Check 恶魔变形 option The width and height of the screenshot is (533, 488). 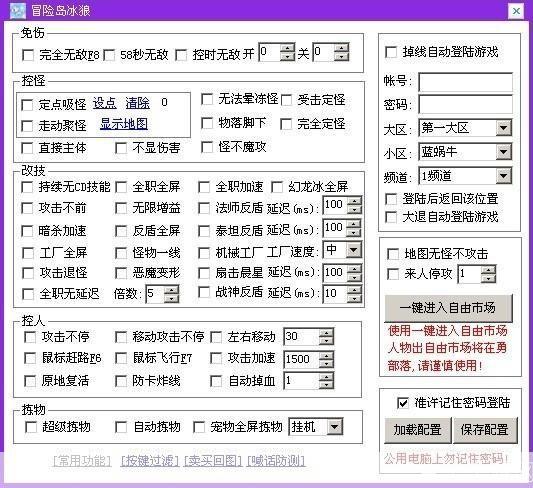(121, 273)
